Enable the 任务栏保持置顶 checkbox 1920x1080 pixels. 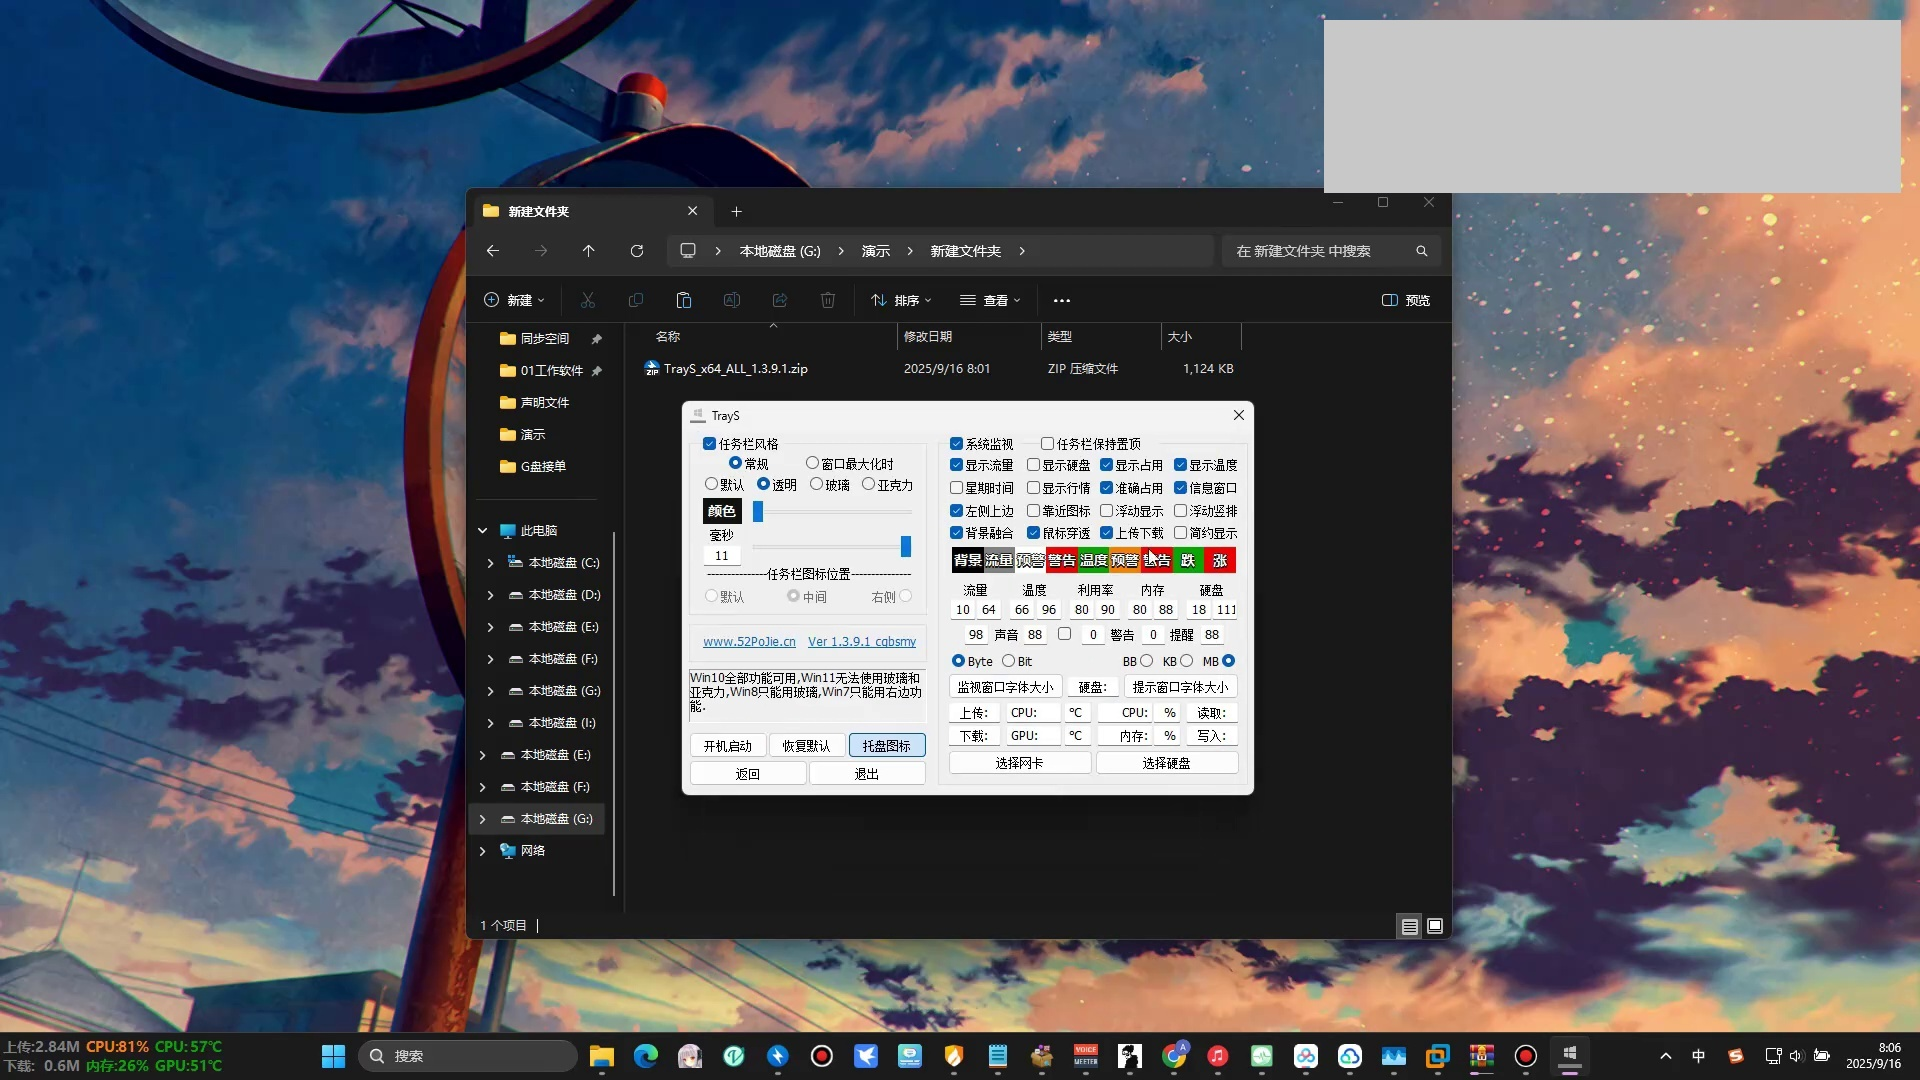tap(1048, 444)
